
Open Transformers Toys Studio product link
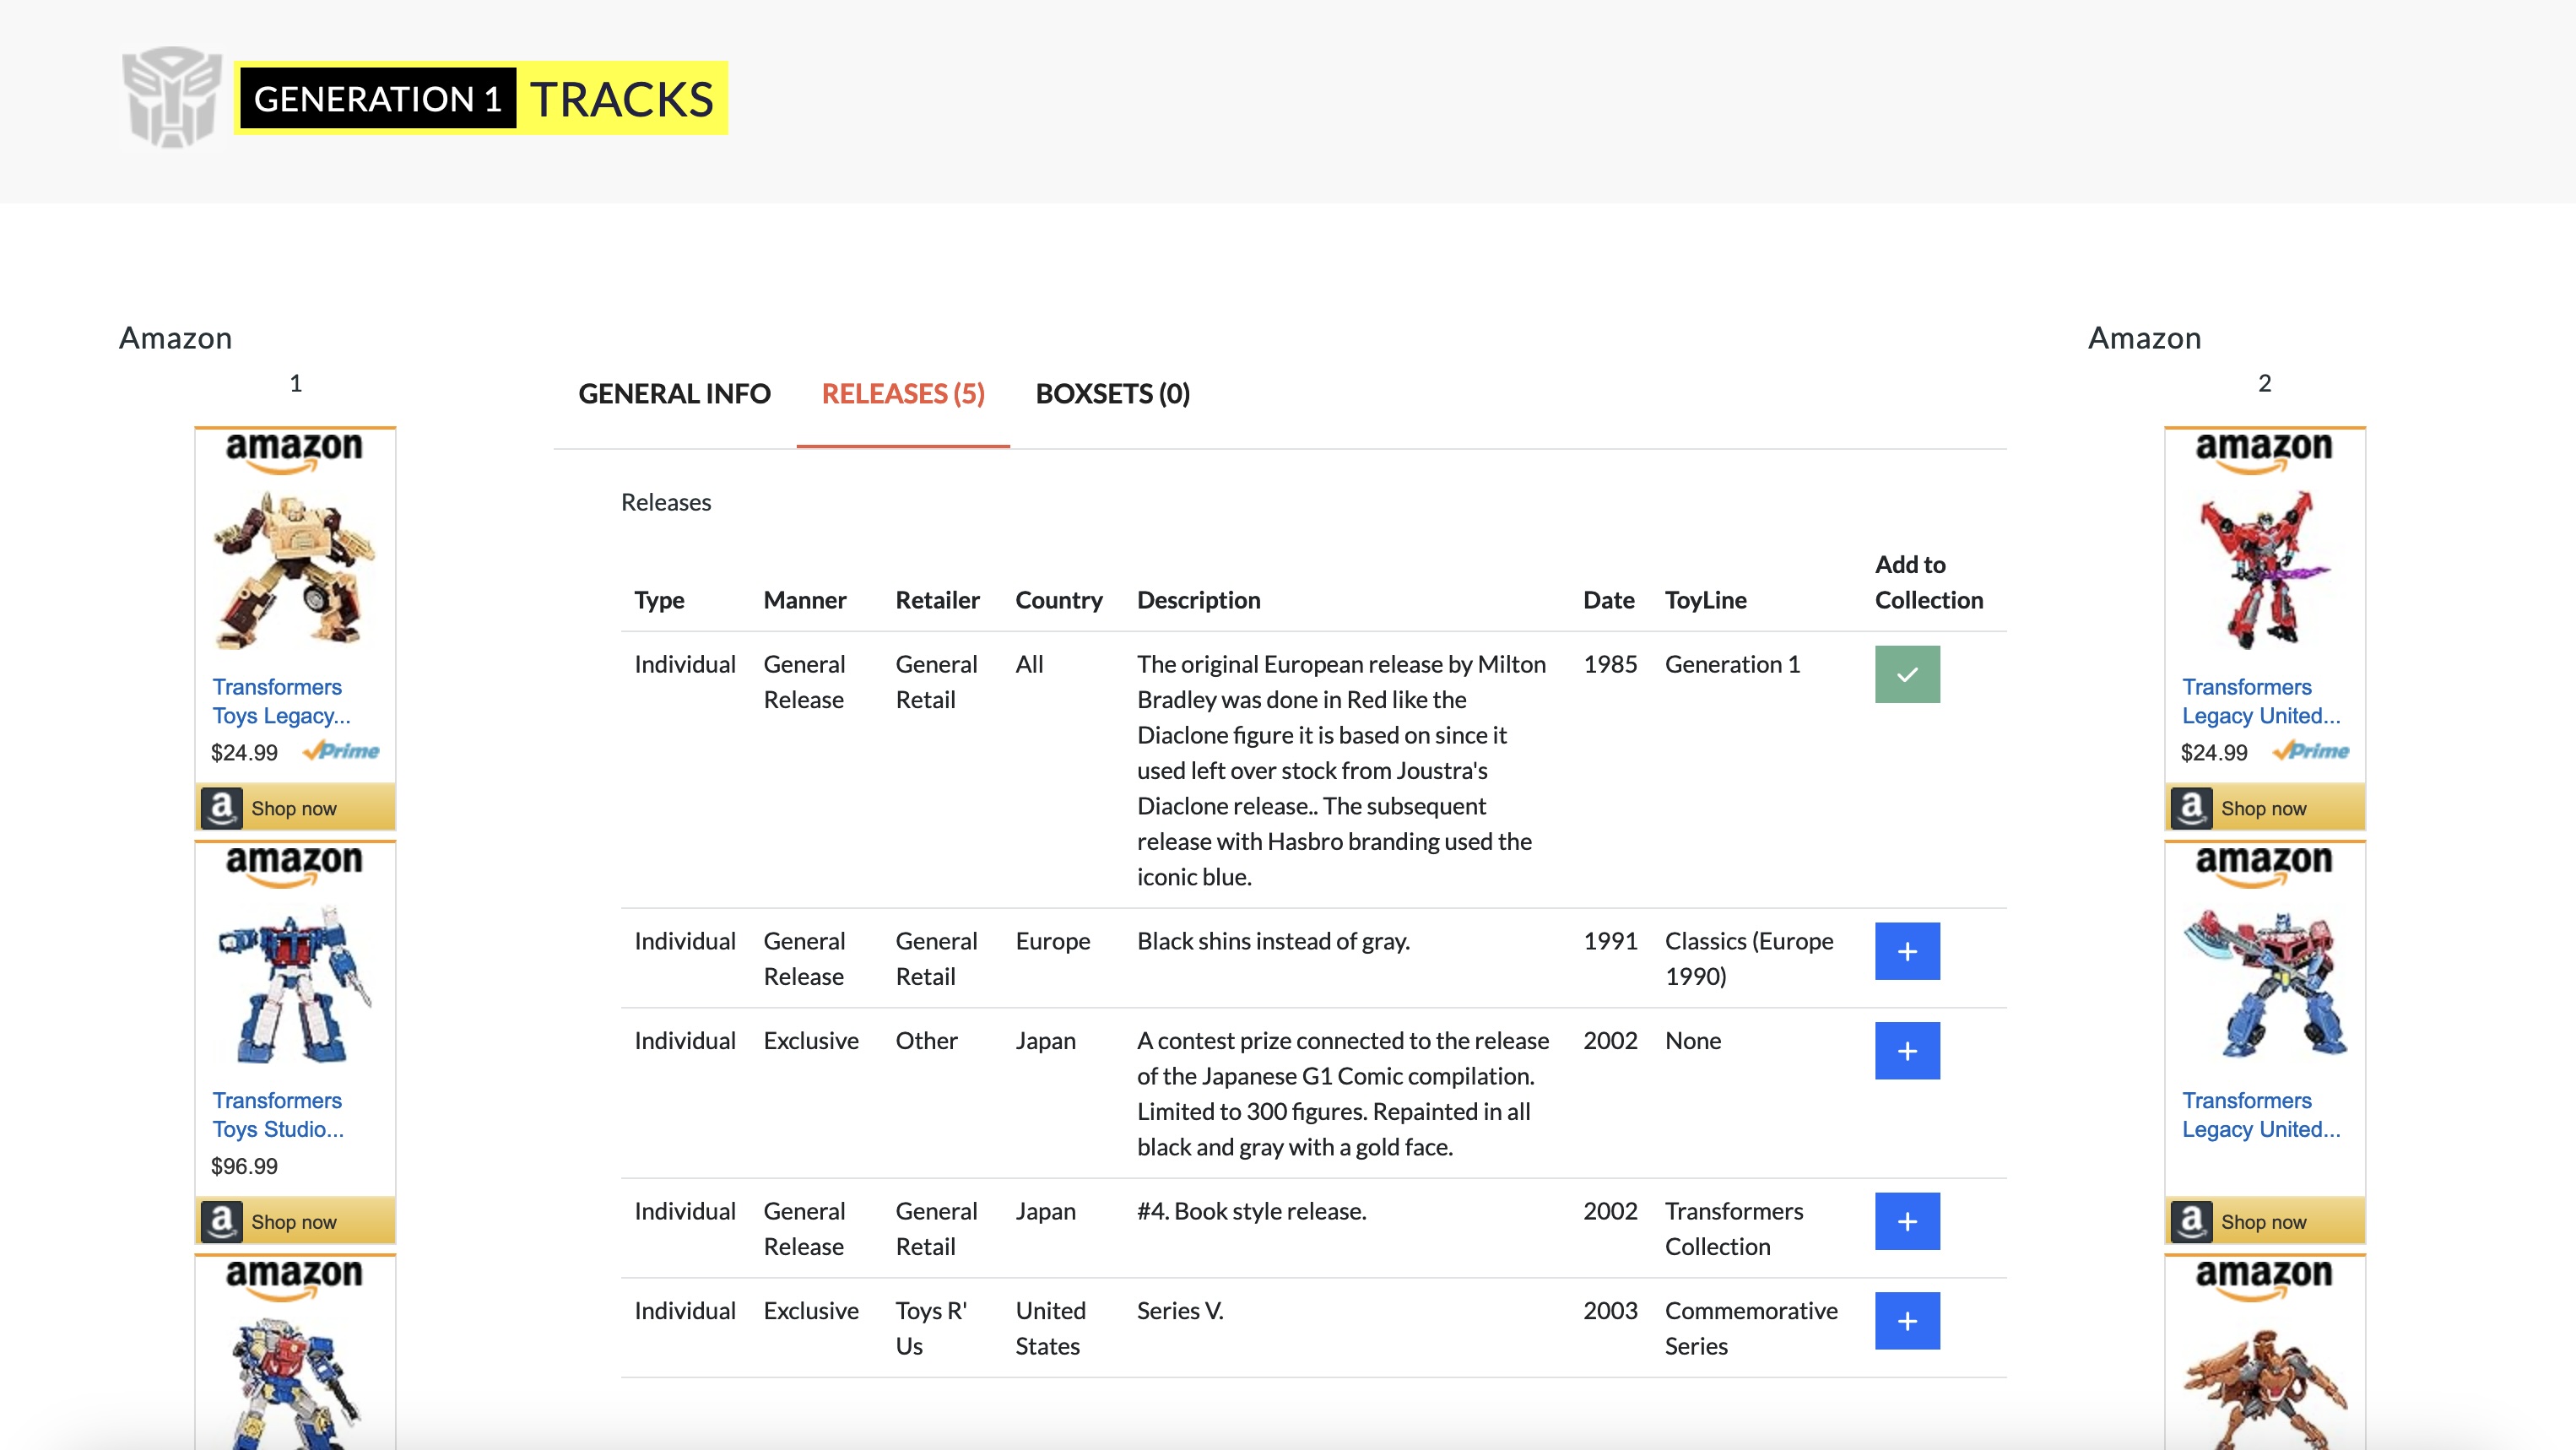point(277,1114)
